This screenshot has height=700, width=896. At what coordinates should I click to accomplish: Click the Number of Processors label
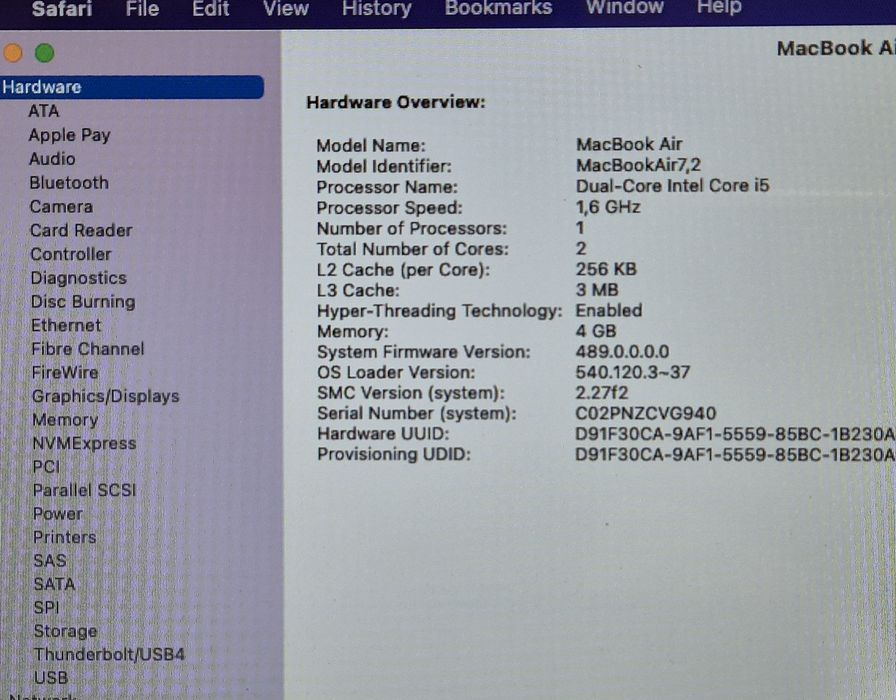pyautogui.click(x=411, y=229)
